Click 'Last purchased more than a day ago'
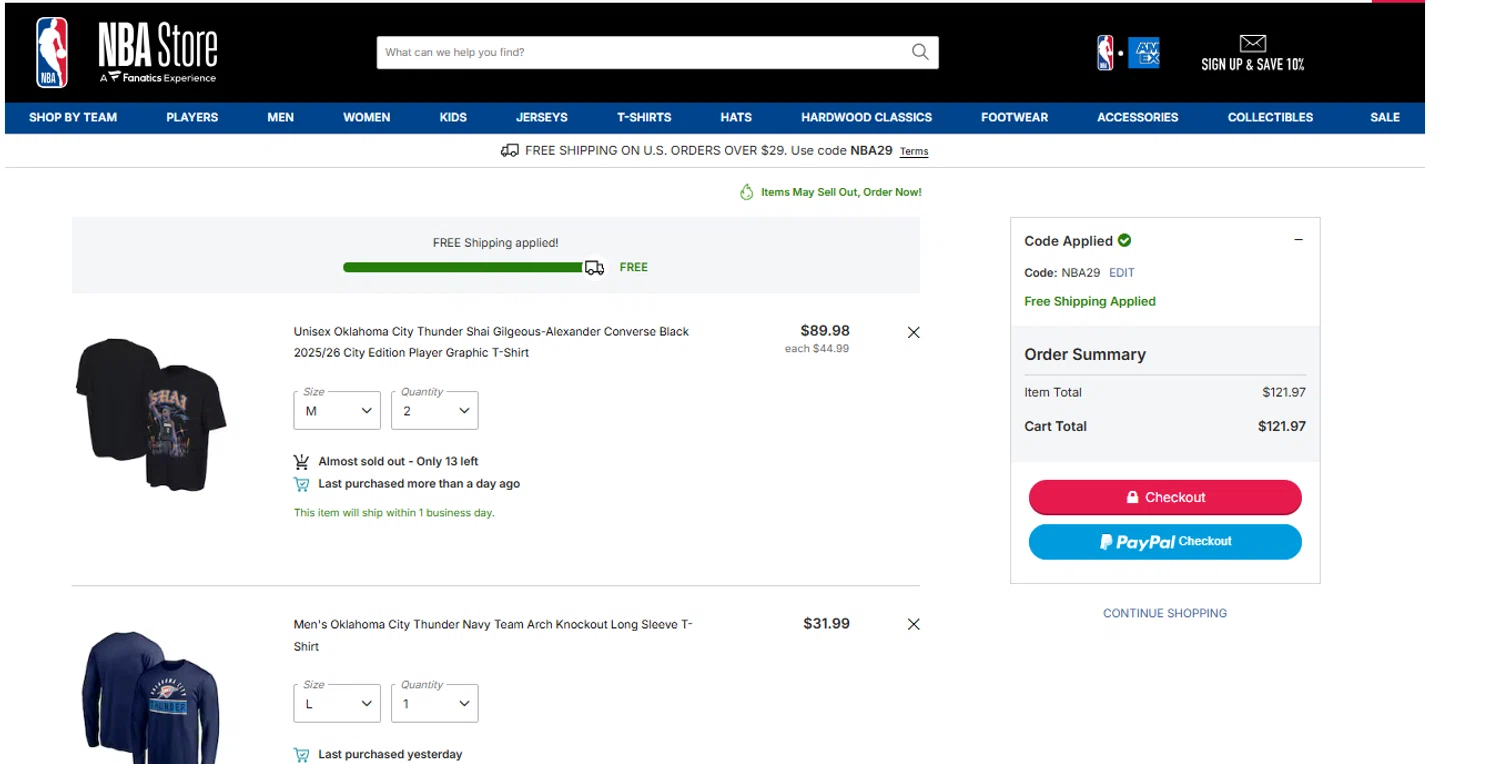 point(419,483)
